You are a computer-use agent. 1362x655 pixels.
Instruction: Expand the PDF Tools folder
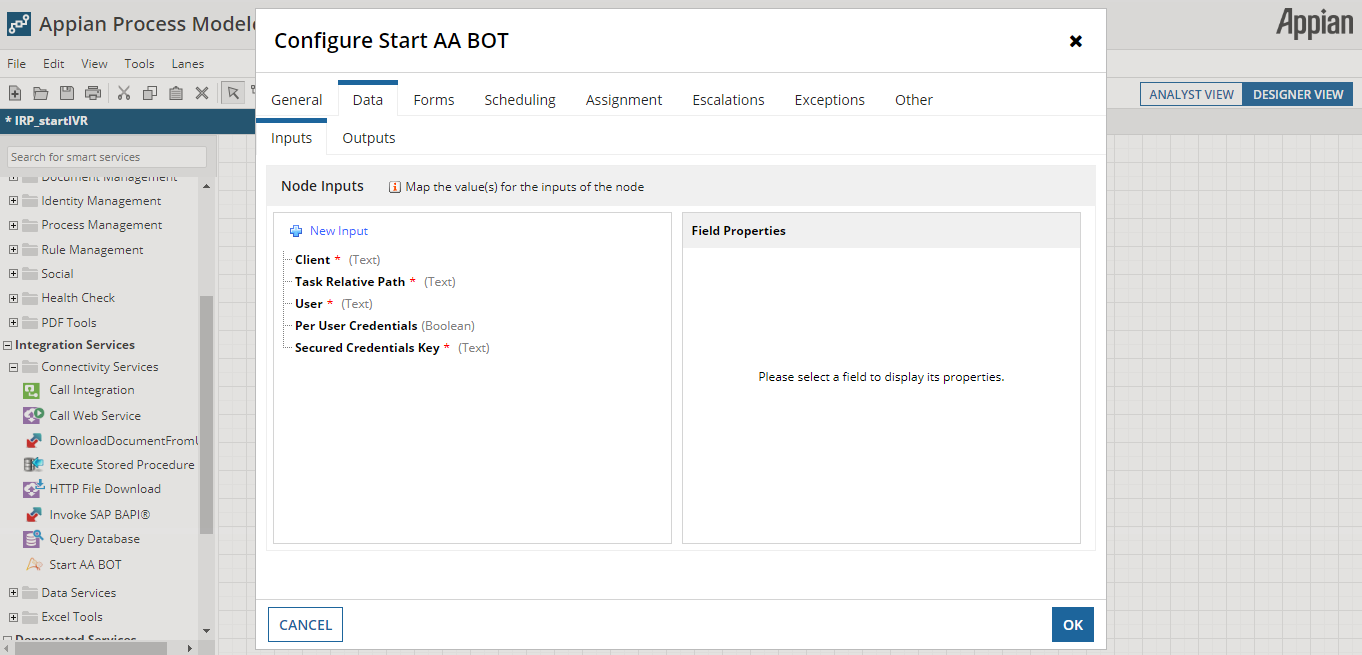14,322
